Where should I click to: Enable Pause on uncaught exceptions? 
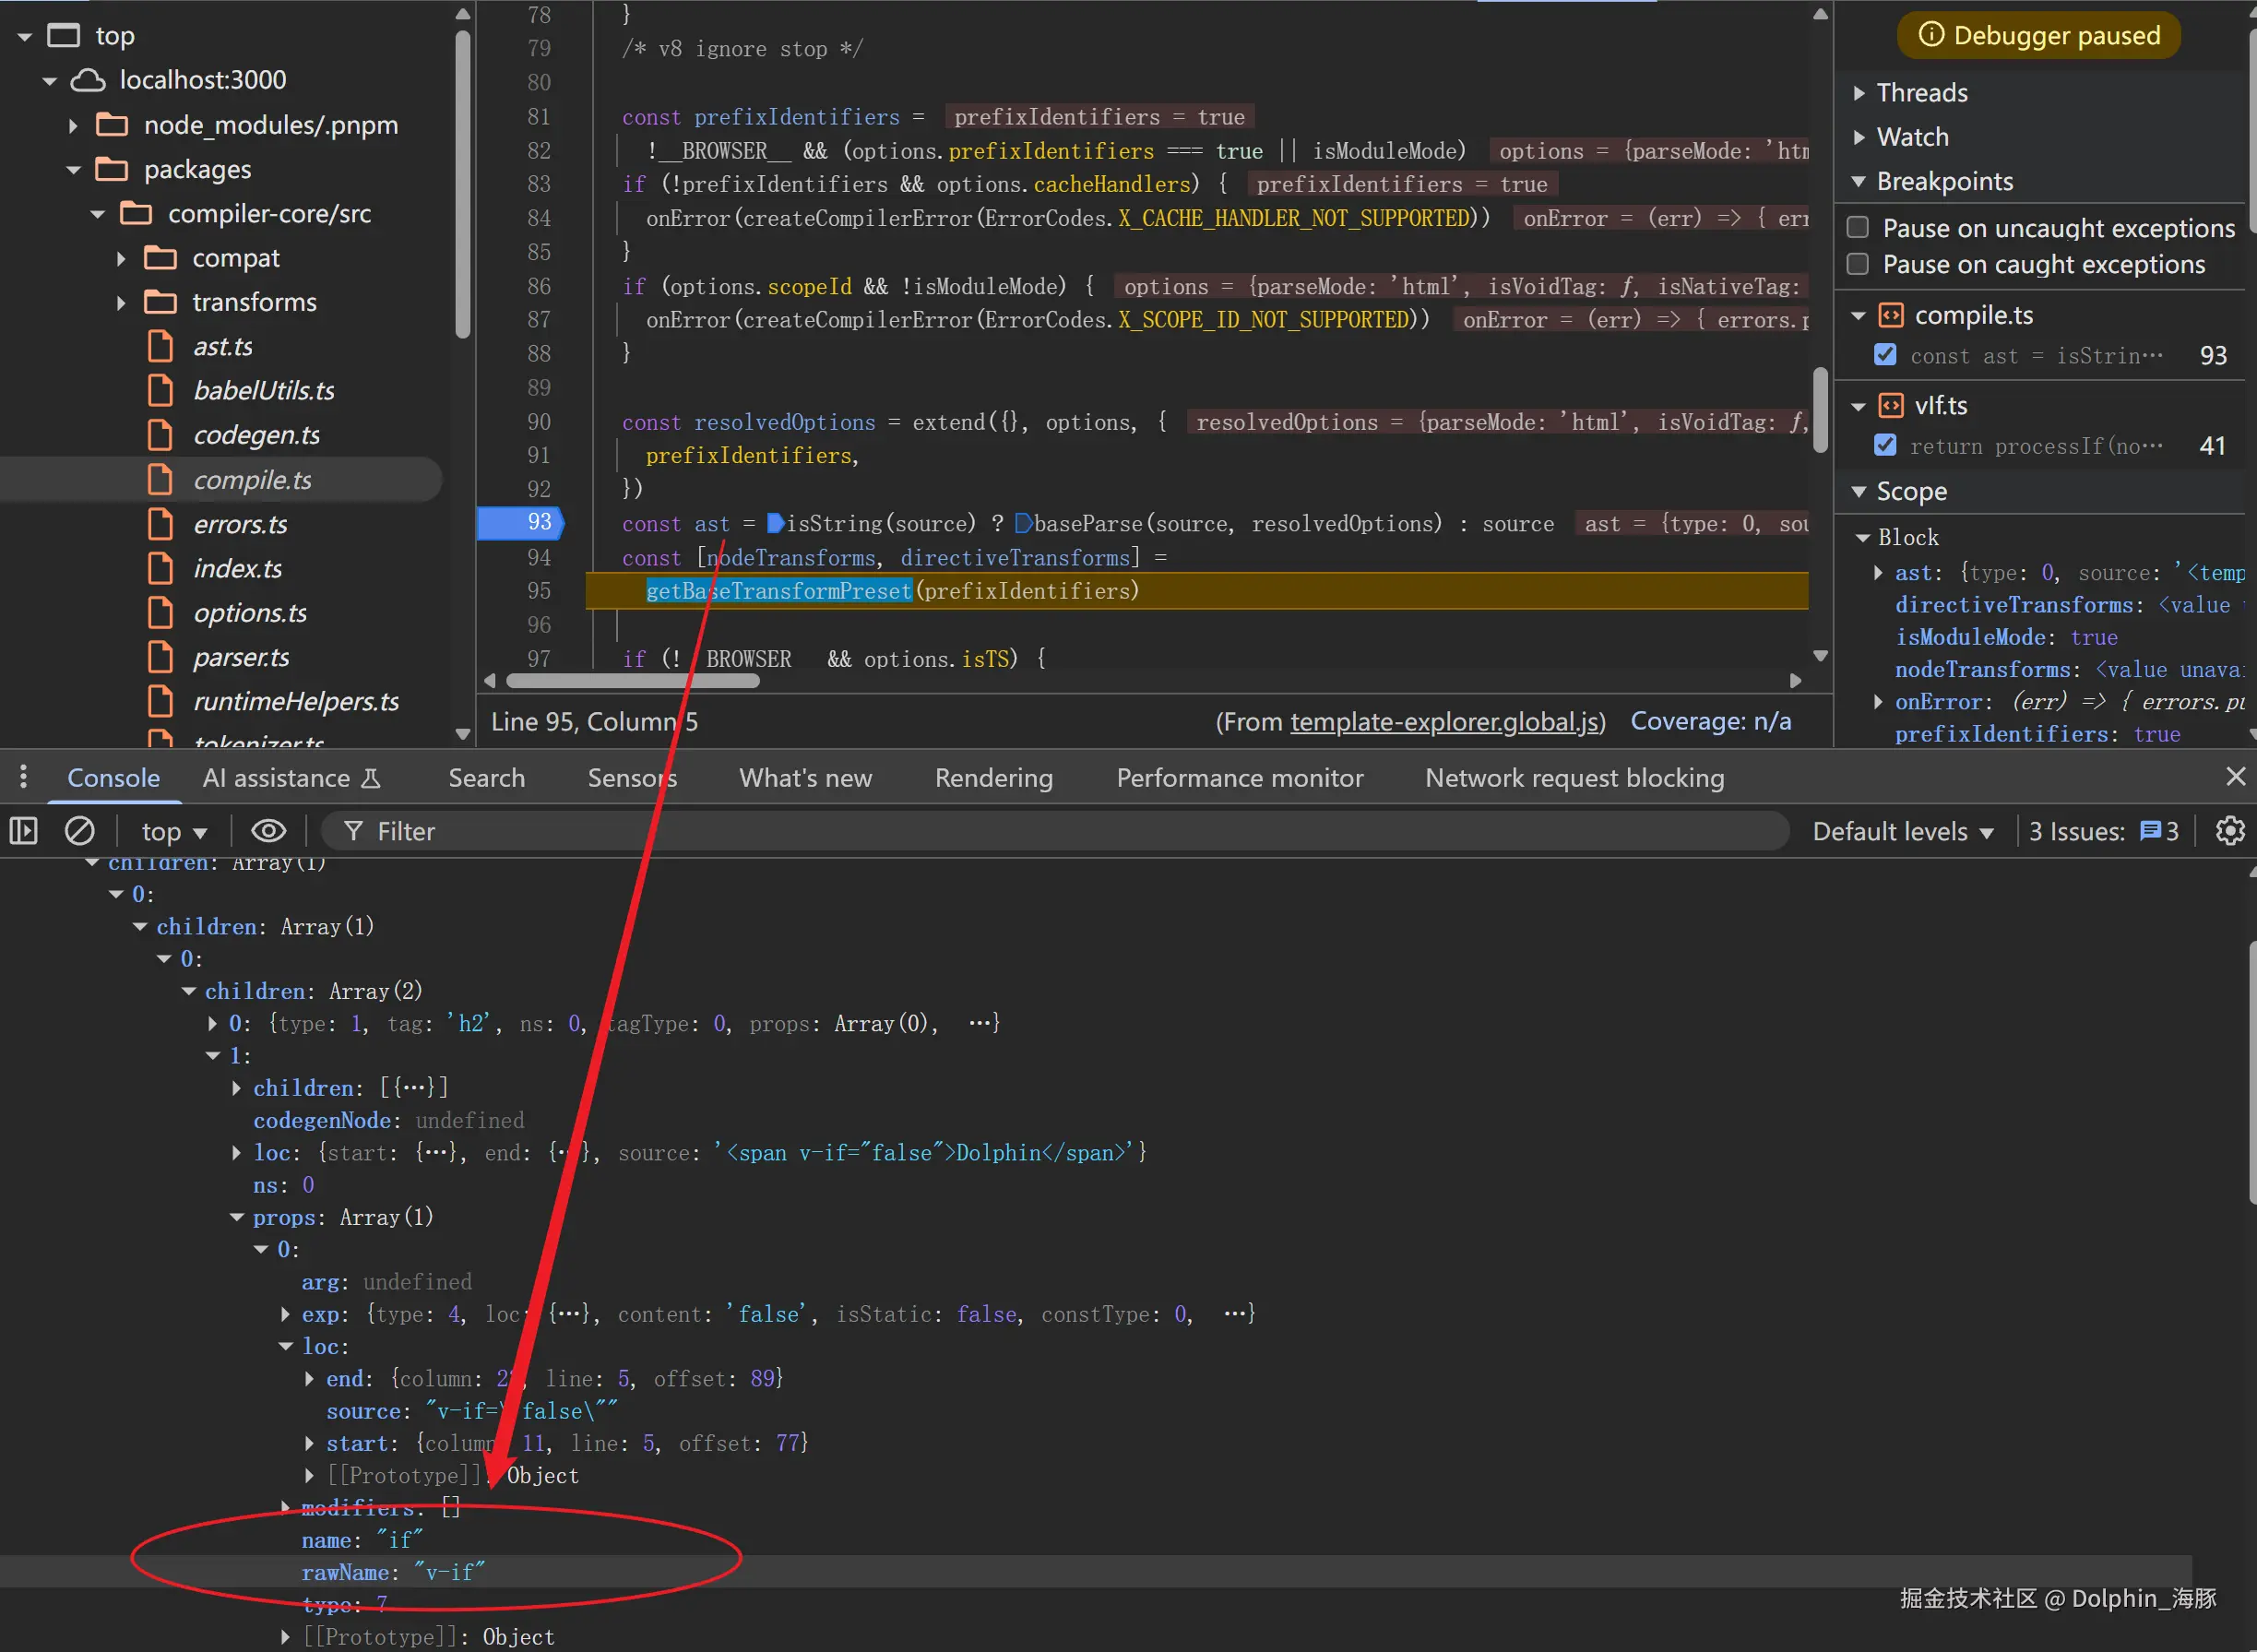coord(1858,228)
